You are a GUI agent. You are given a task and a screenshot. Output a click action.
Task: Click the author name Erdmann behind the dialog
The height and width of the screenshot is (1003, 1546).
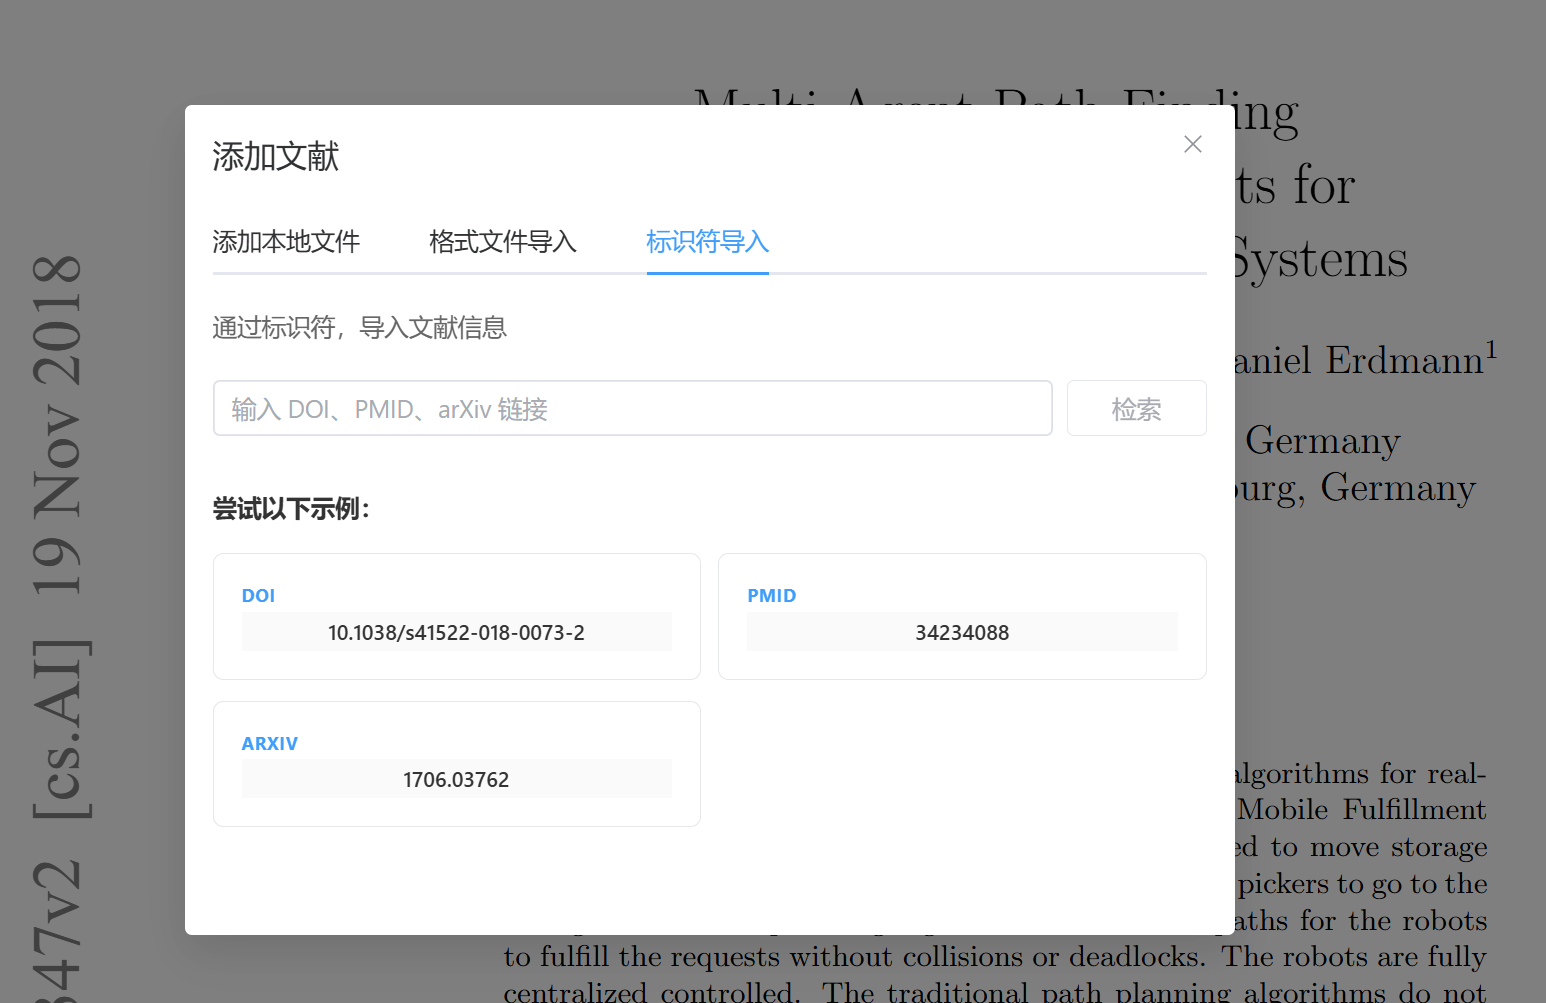click(1404, 361)
